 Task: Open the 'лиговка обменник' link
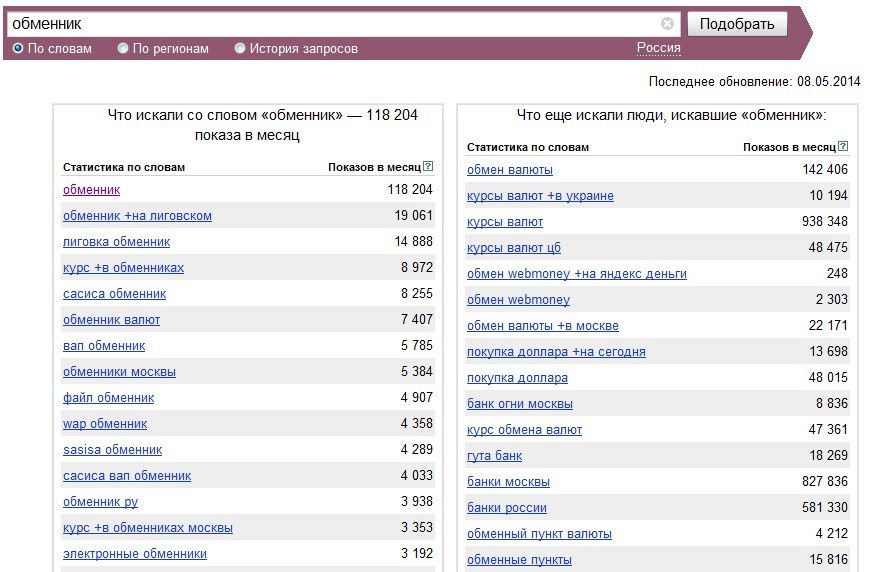coord(116,242)
